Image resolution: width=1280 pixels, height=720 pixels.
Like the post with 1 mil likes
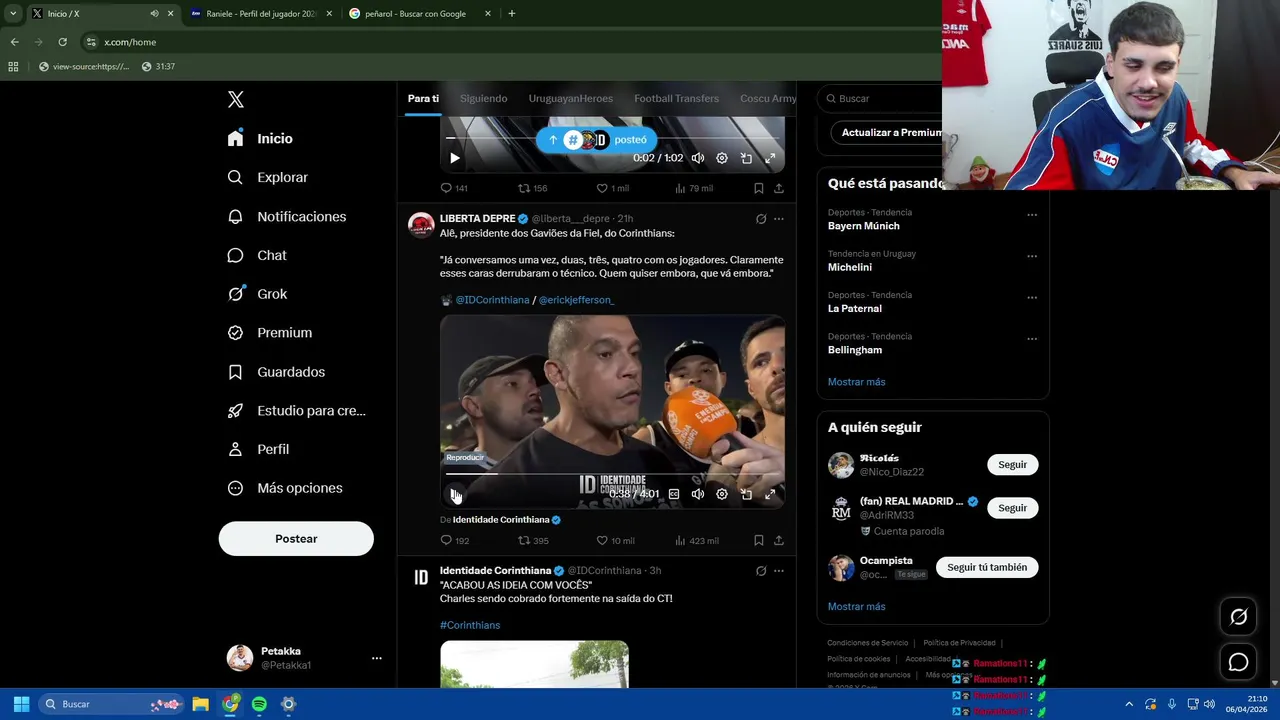612,188
